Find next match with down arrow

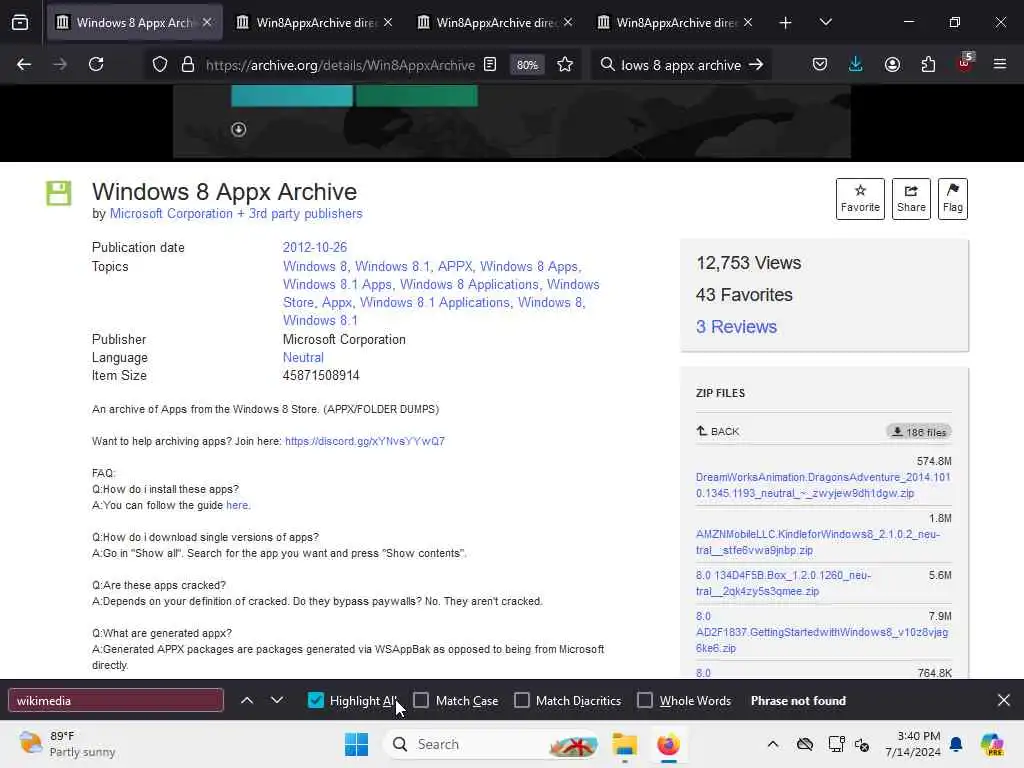tap(277, 700)
